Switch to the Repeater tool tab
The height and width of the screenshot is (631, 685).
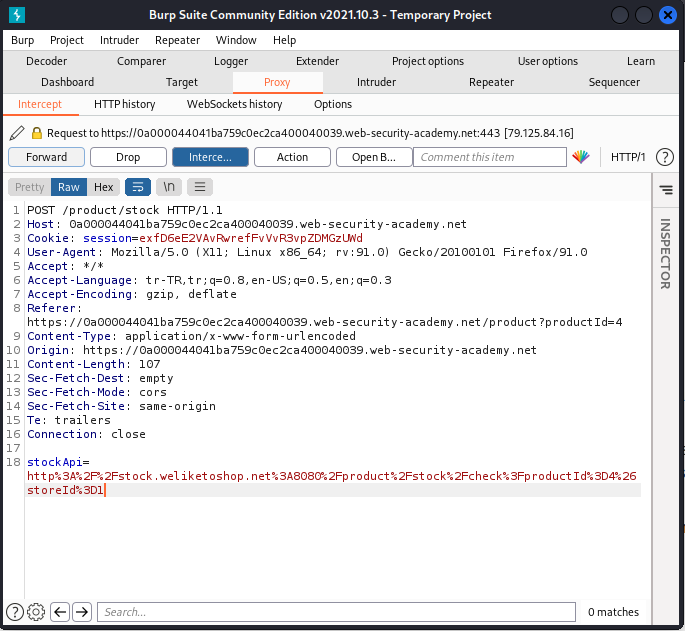click(491, 82)
